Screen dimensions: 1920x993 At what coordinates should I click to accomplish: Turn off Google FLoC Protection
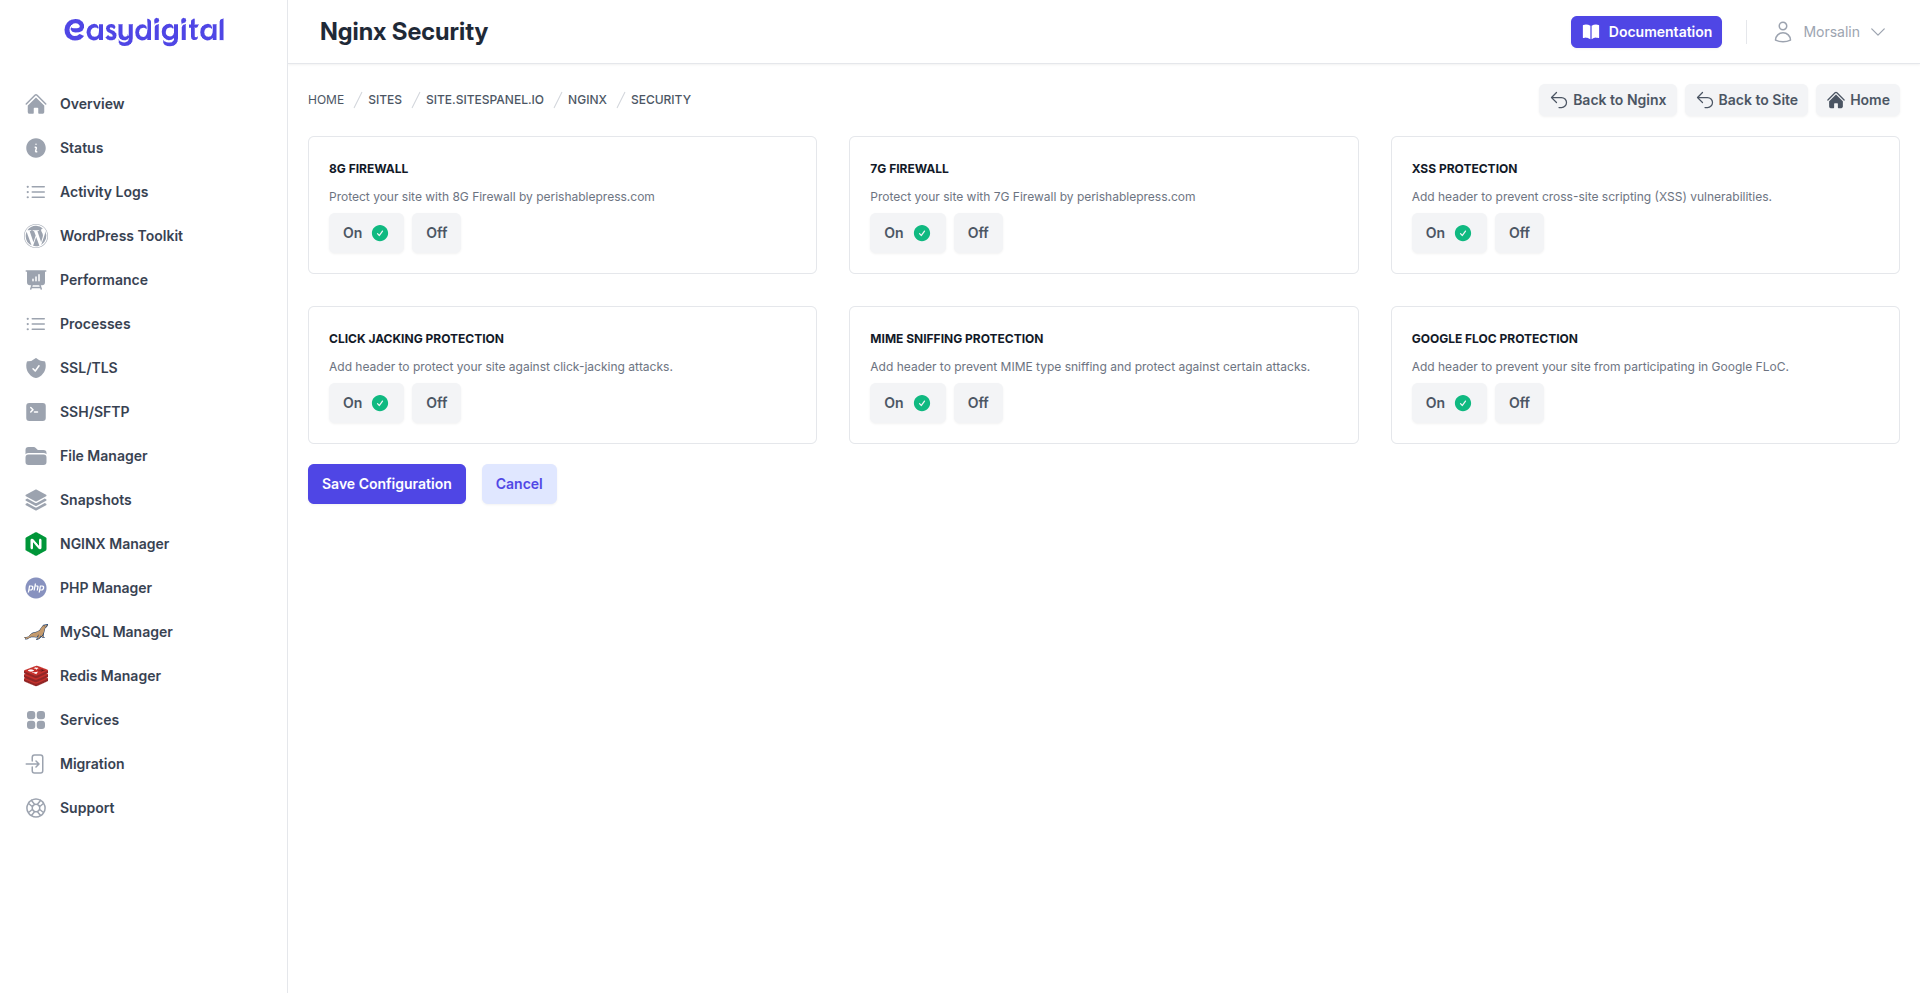coord(1518,402)
